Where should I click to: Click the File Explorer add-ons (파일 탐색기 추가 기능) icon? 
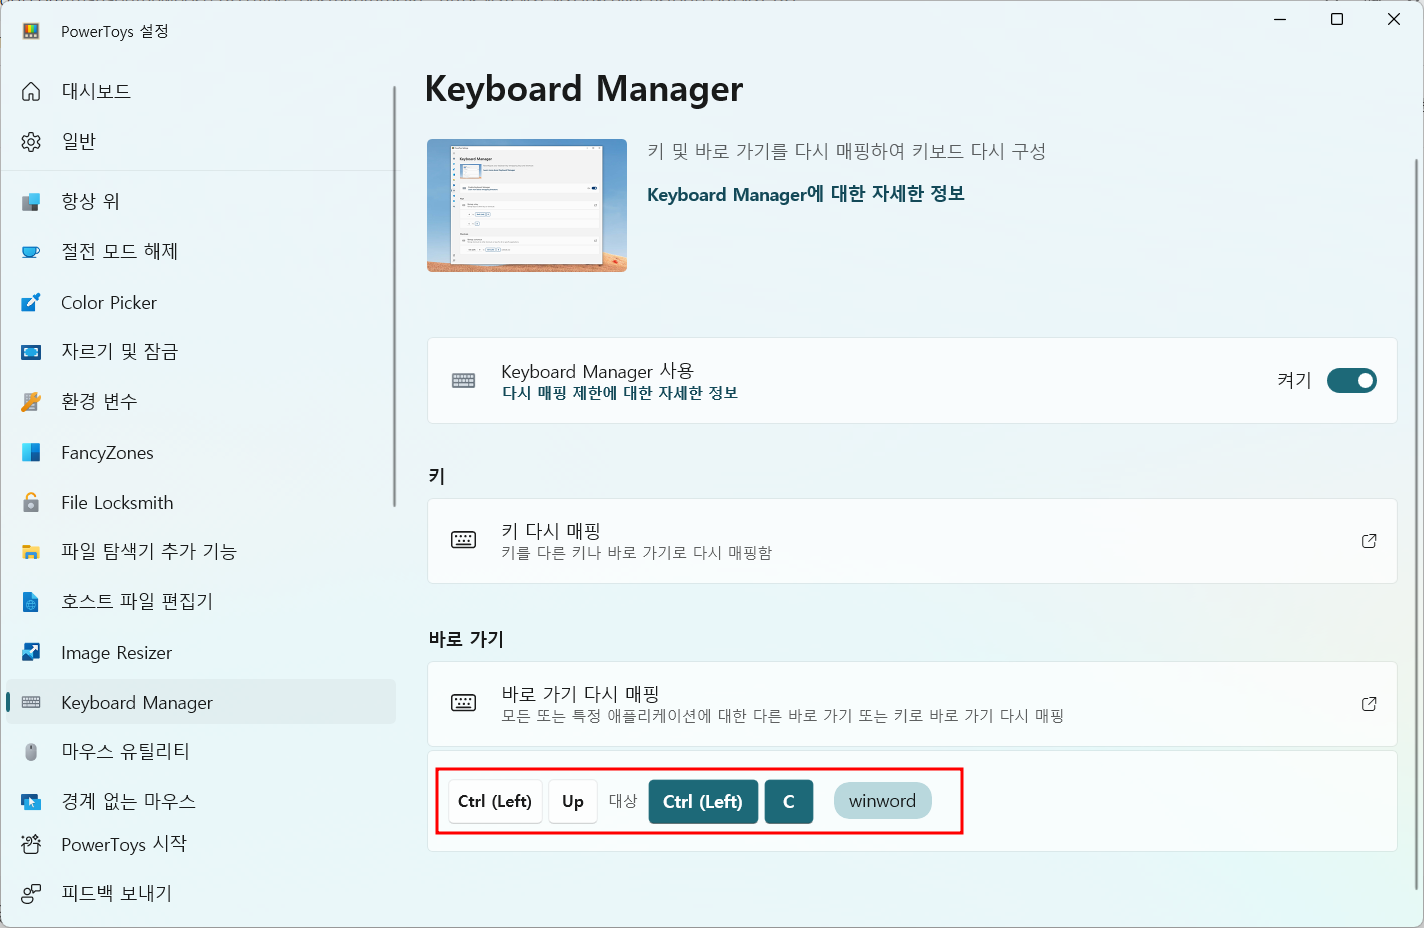(31, 552)
